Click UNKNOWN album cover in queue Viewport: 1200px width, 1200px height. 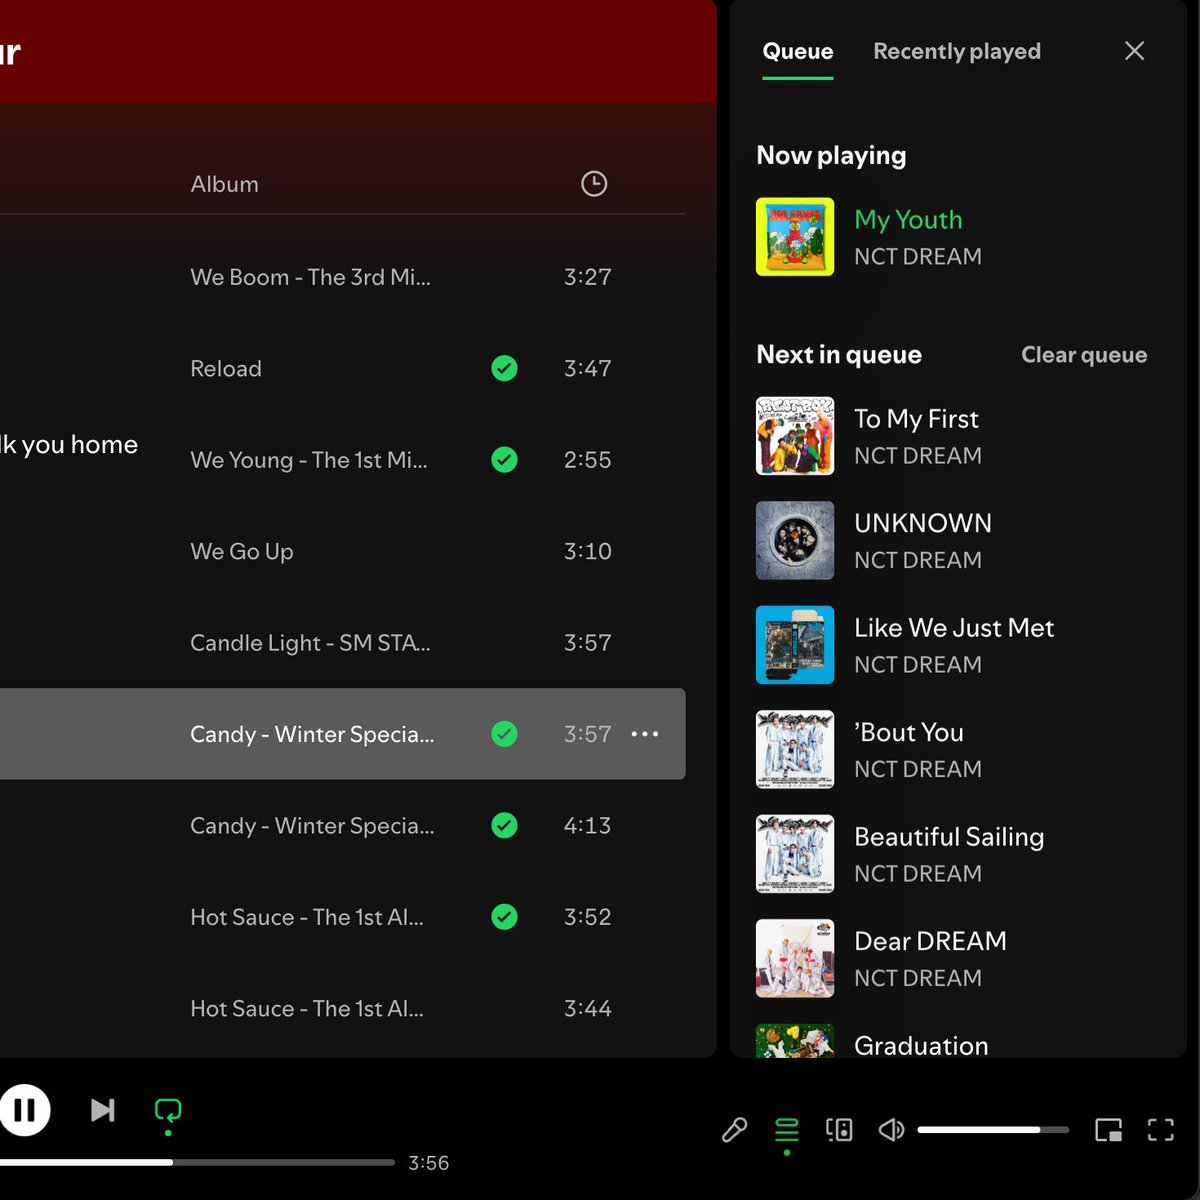(x=795, y=540)
